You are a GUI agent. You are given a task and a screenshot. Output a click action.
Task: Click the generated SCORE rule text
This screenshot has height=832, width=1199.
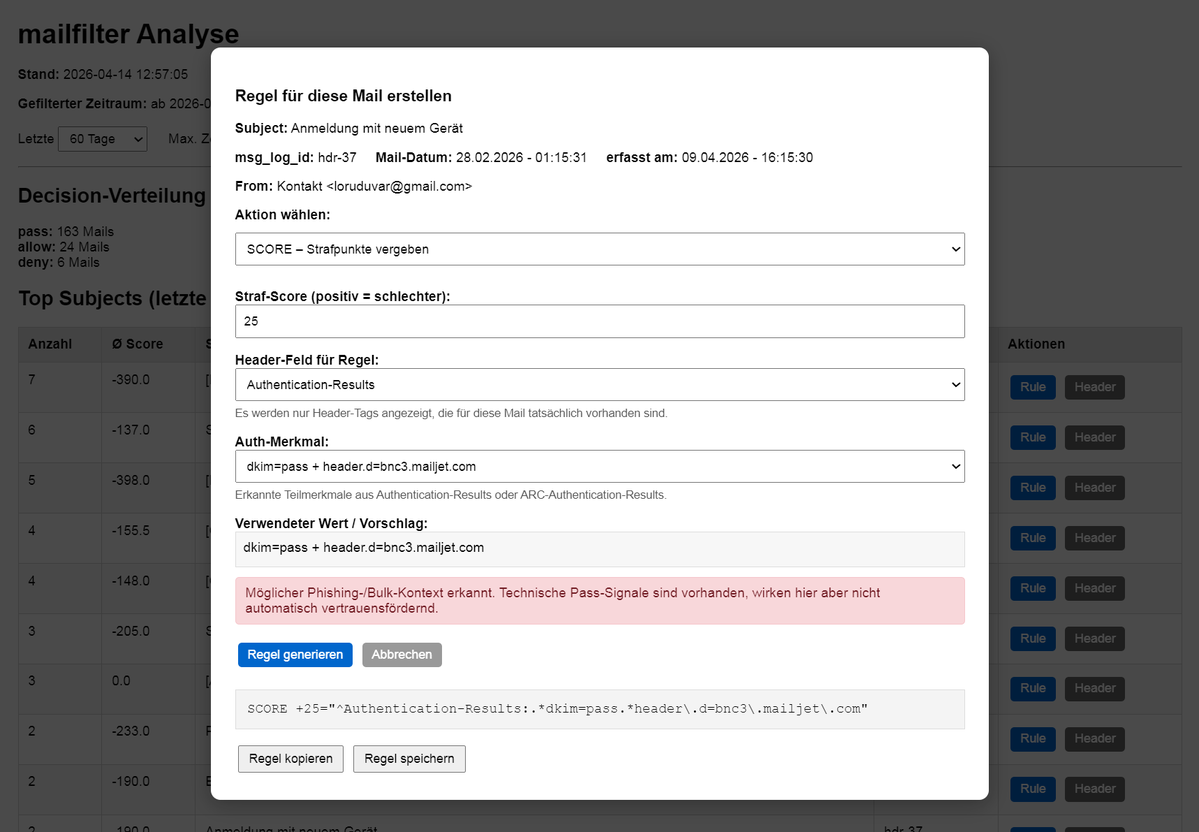tap(557, 709)
